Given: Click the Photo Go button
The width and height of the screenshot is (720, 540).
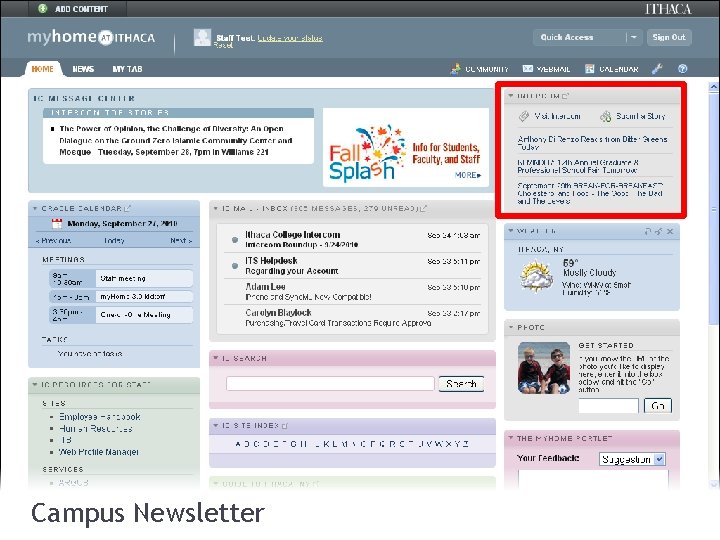Looking at the screenshot, I should (658, 406).
